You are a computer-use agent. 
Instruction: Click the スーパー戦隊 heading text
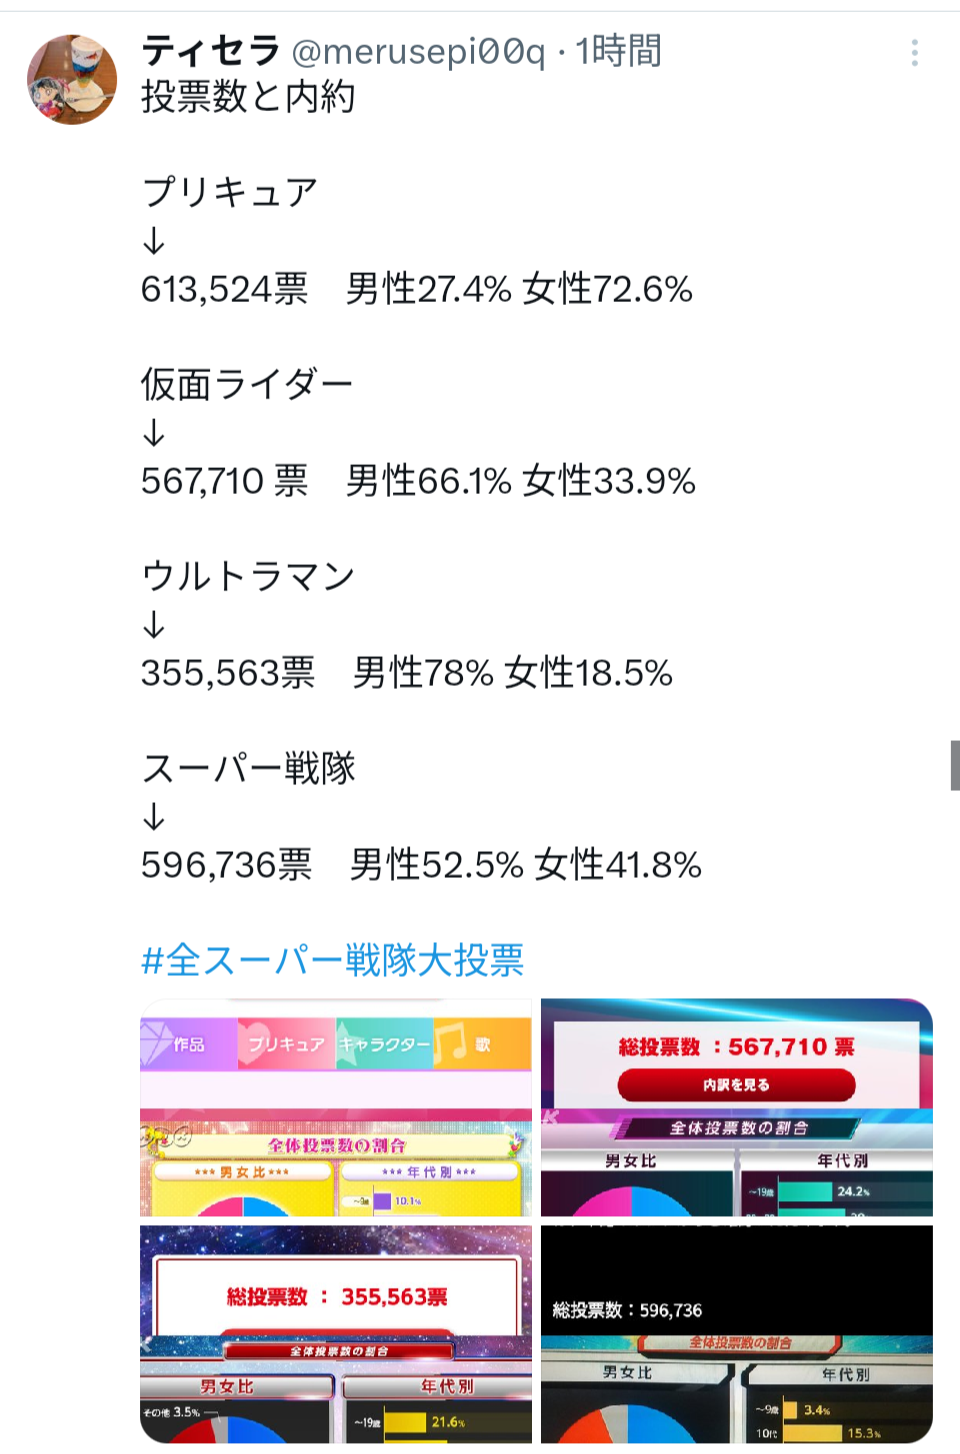coord(249,768)
